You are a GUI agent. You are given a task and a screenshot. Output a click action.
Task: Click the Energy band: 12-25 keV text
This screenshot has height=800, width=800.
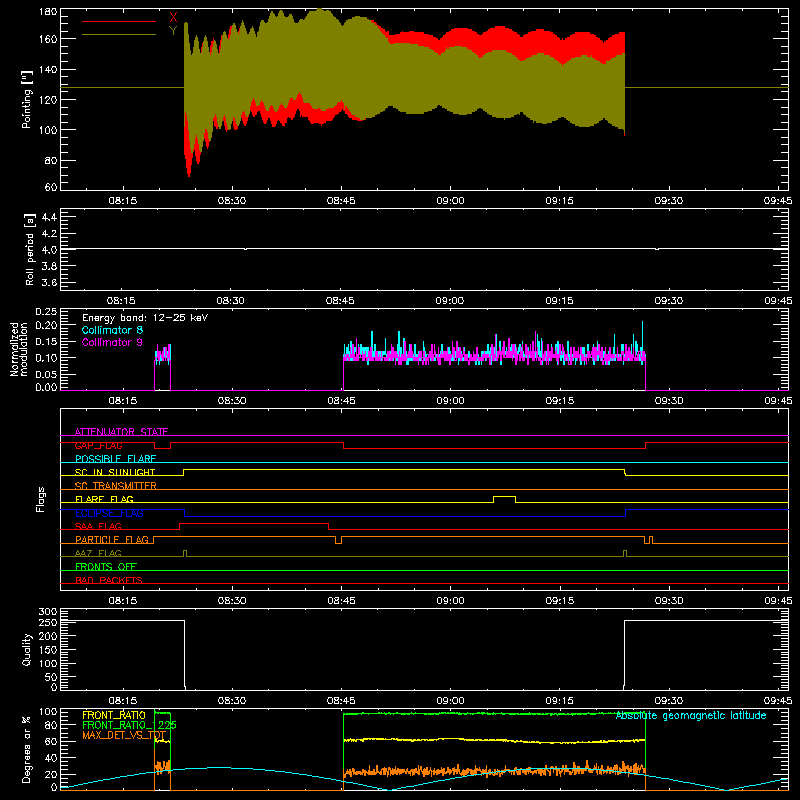pos(145,318)
